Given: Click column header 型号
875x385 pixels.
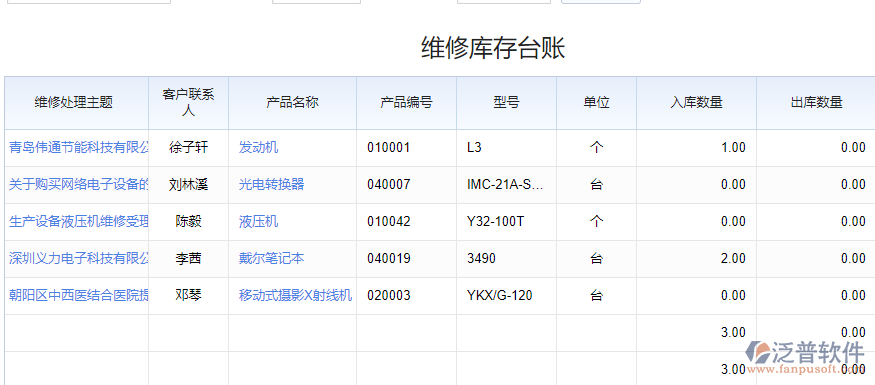Looking at the screenshot, I should [x=506, y=103].
